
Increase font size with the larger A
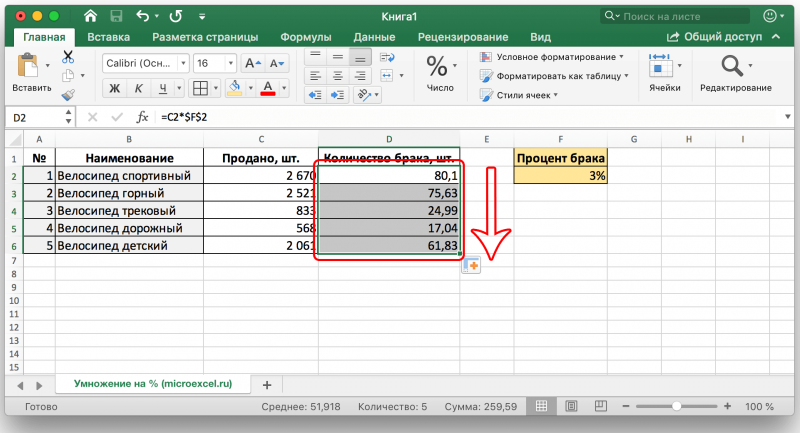[x=253, y=63]
